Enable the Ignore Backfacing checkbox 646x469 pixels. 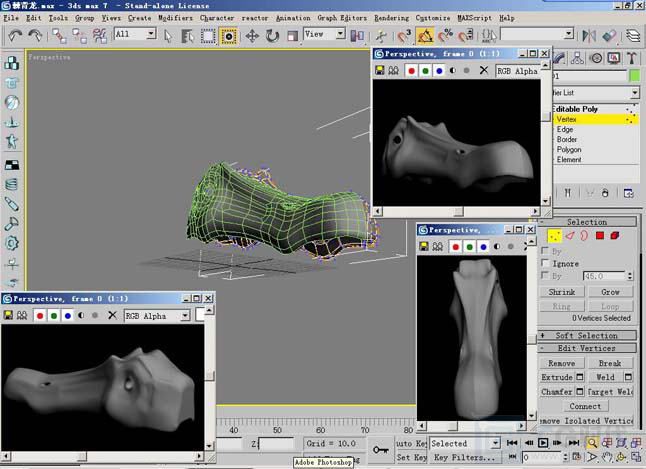coord(545,263)
